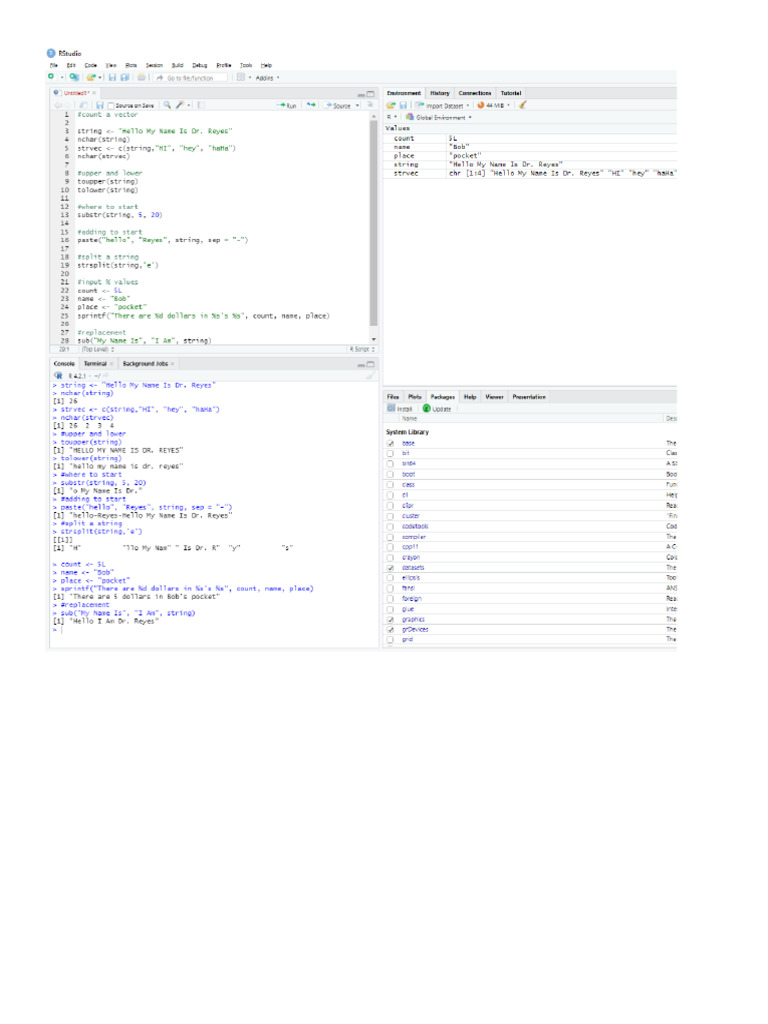Click the Run button in the editor toolbar
The image size is (768, 1024).
287,105
